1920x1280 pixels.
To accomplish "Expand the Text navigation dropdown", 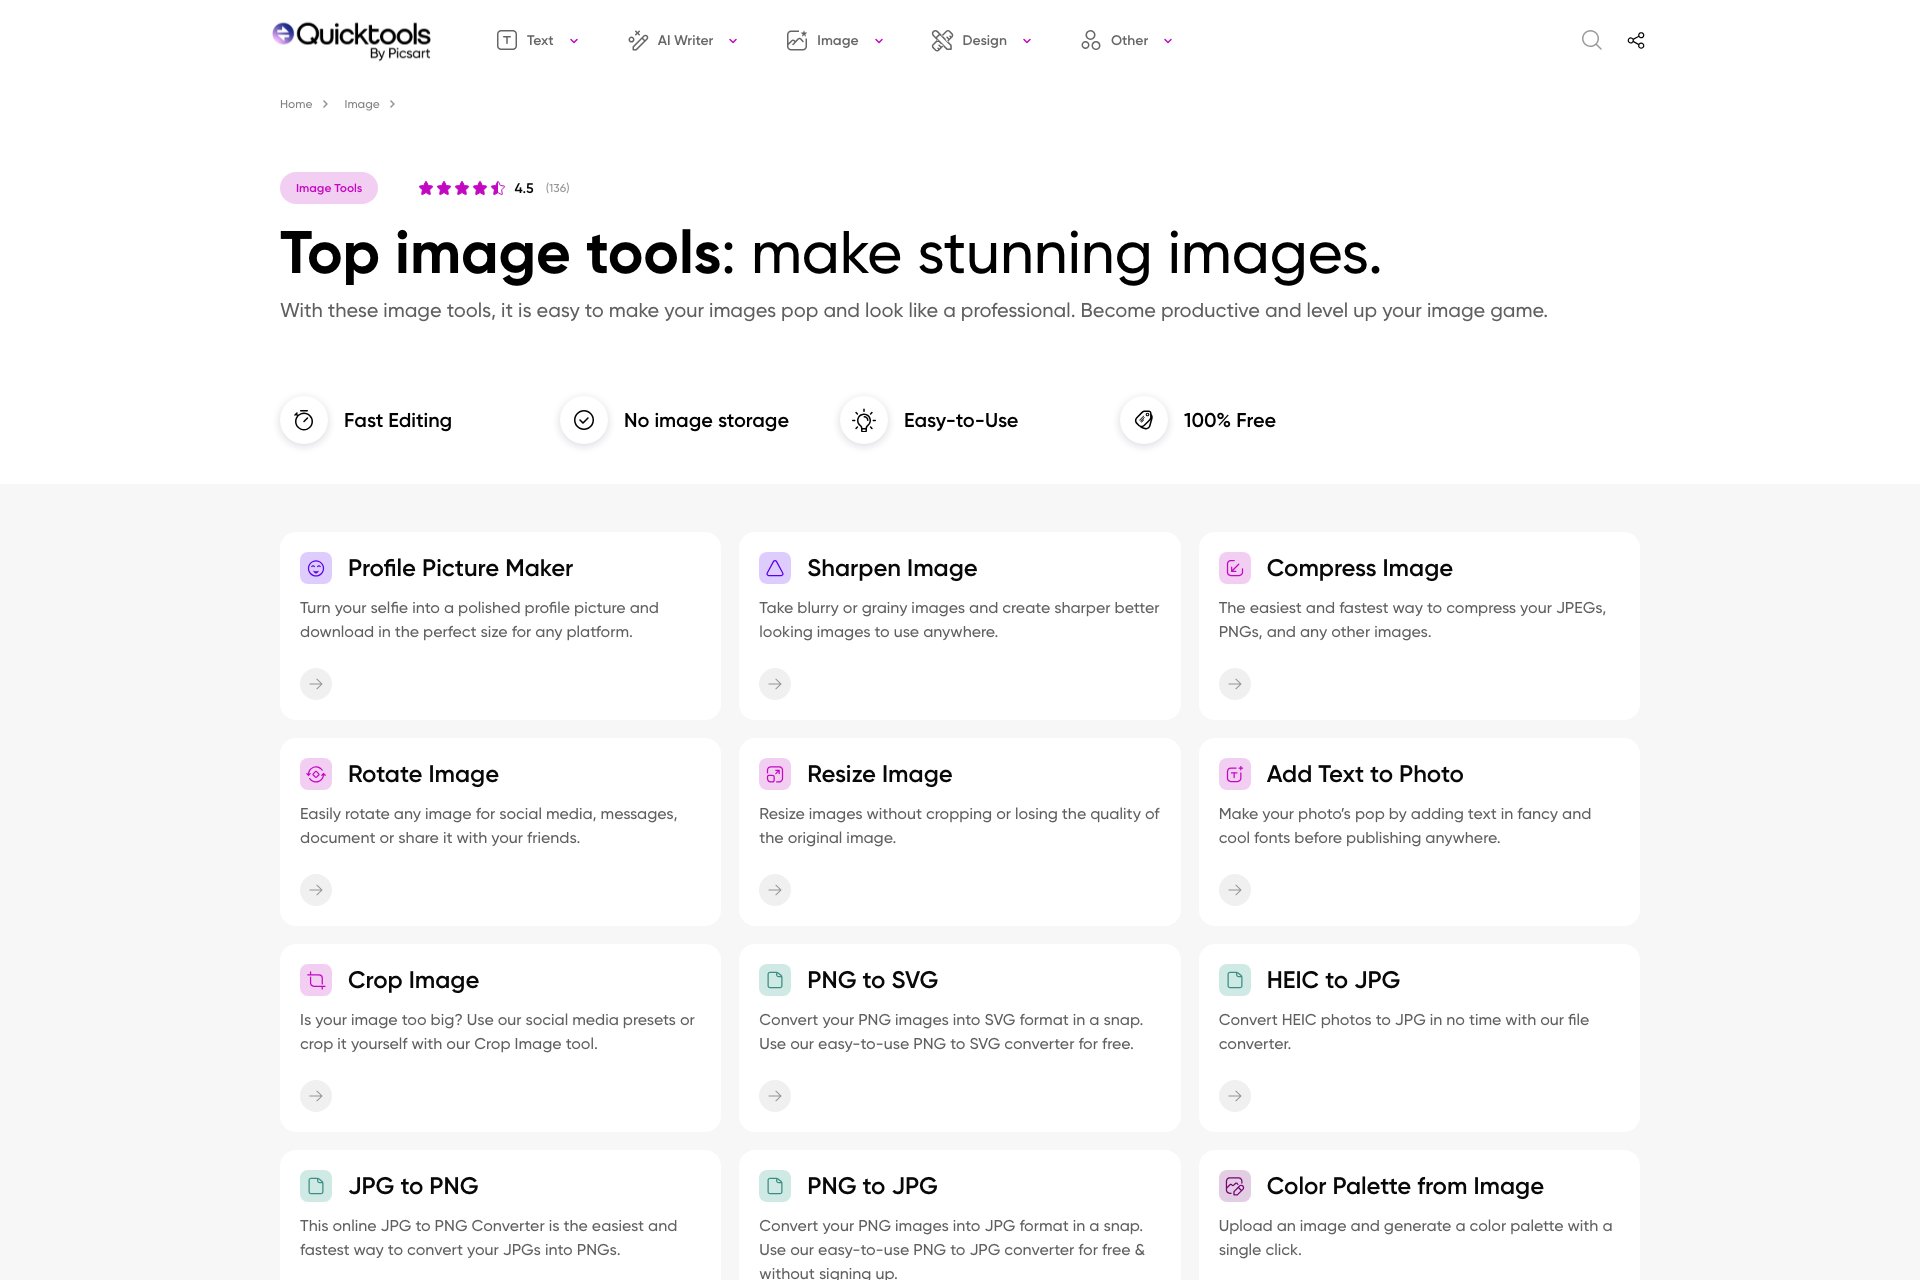I will (x=573, y=41).
